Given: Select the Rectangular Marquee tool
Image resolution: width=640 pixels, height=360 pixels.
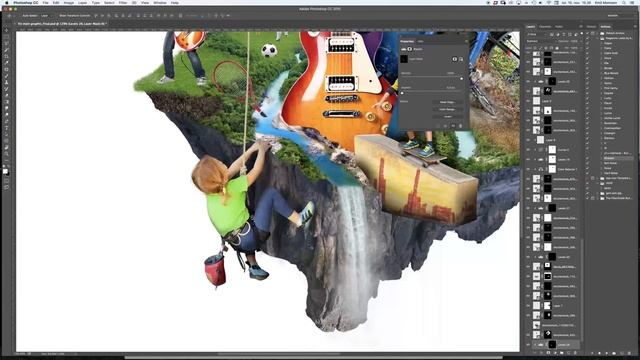Looking at the screenshot, I should (x=6, y=37).
